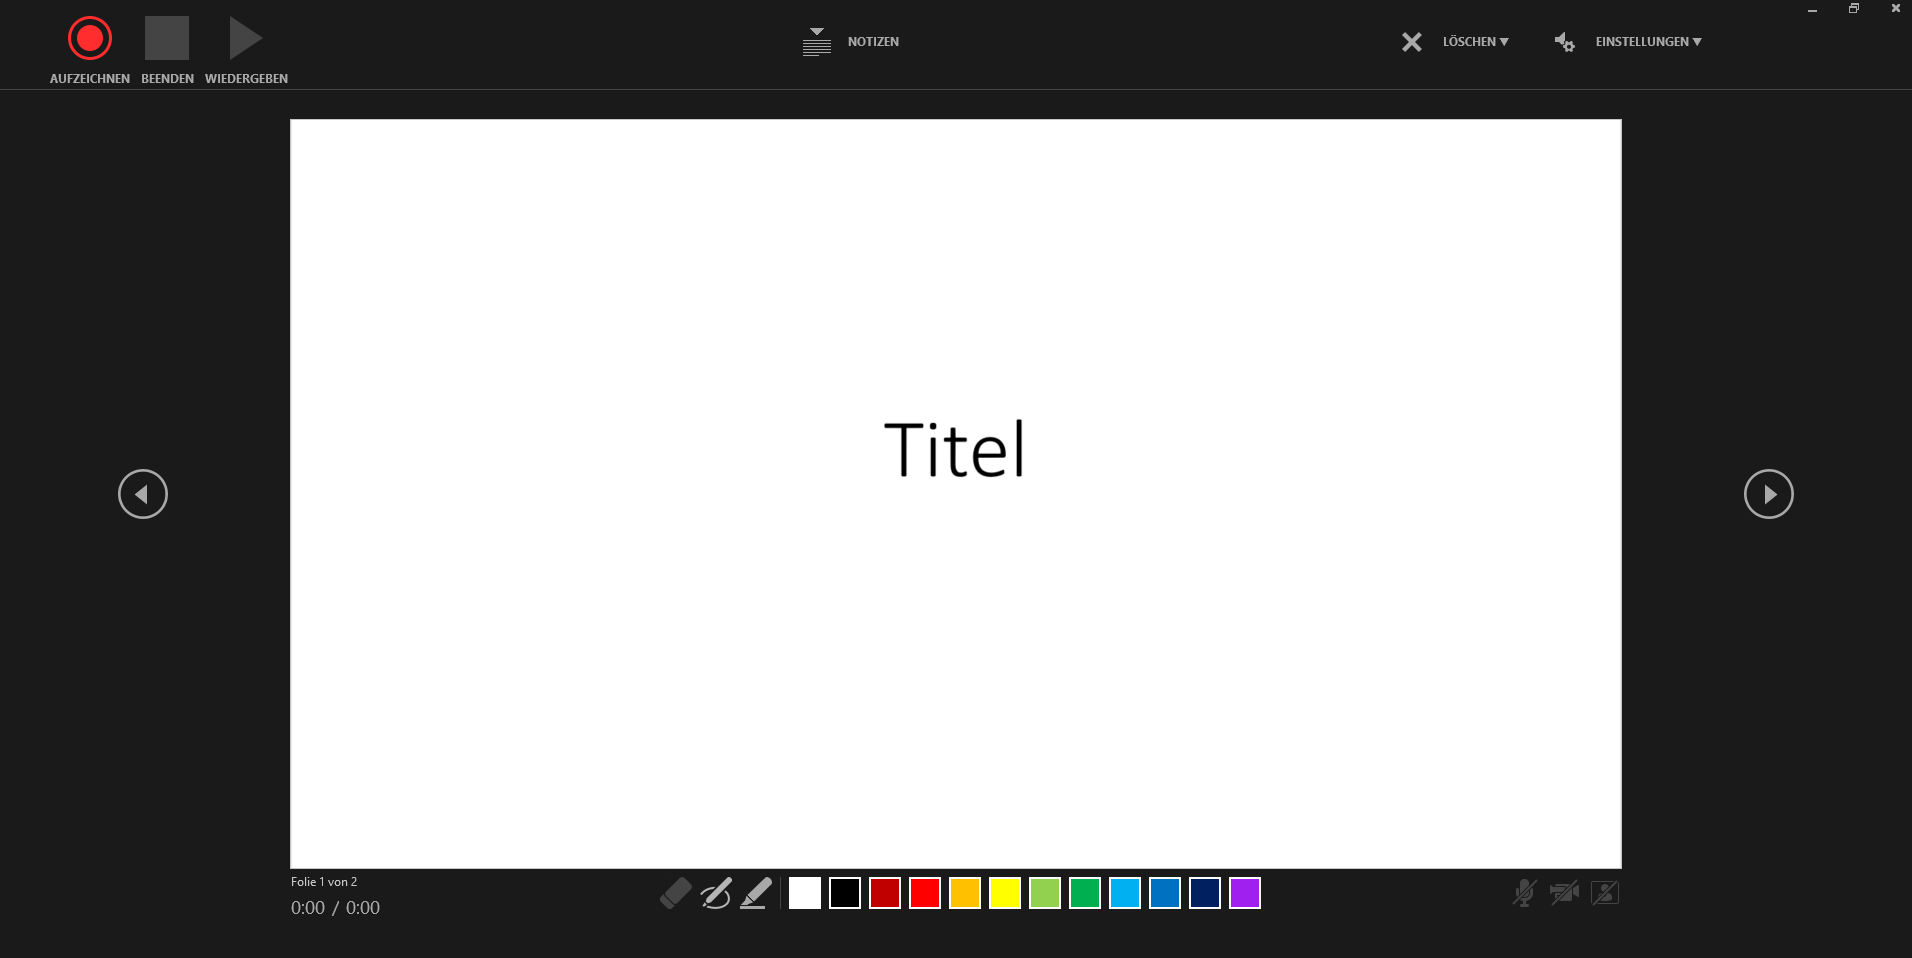Click the 0:00 / 0:00 timer
Viewport: 1912px width, 958px height.
point(336,908)
